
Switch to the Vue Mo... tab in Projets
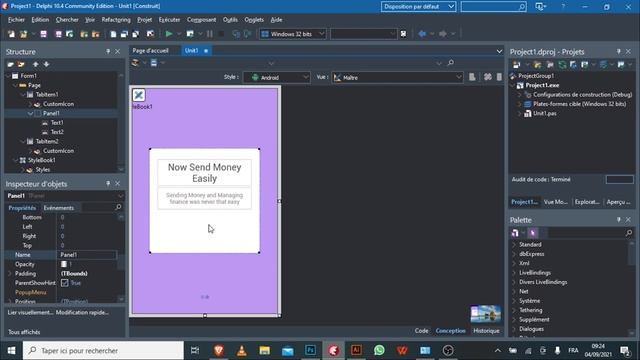click(x=556, y=202)
